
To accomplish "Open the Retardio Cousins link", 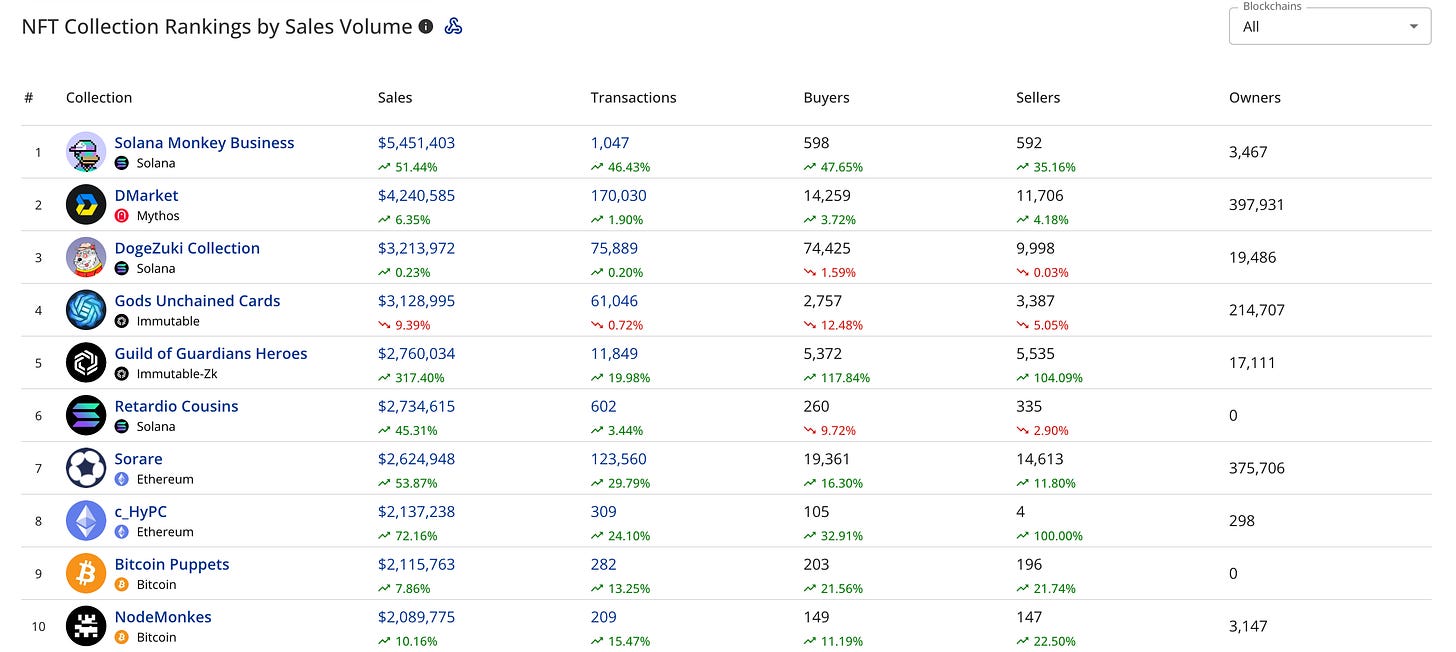I will pyautogui.click(x=176, y=406).
